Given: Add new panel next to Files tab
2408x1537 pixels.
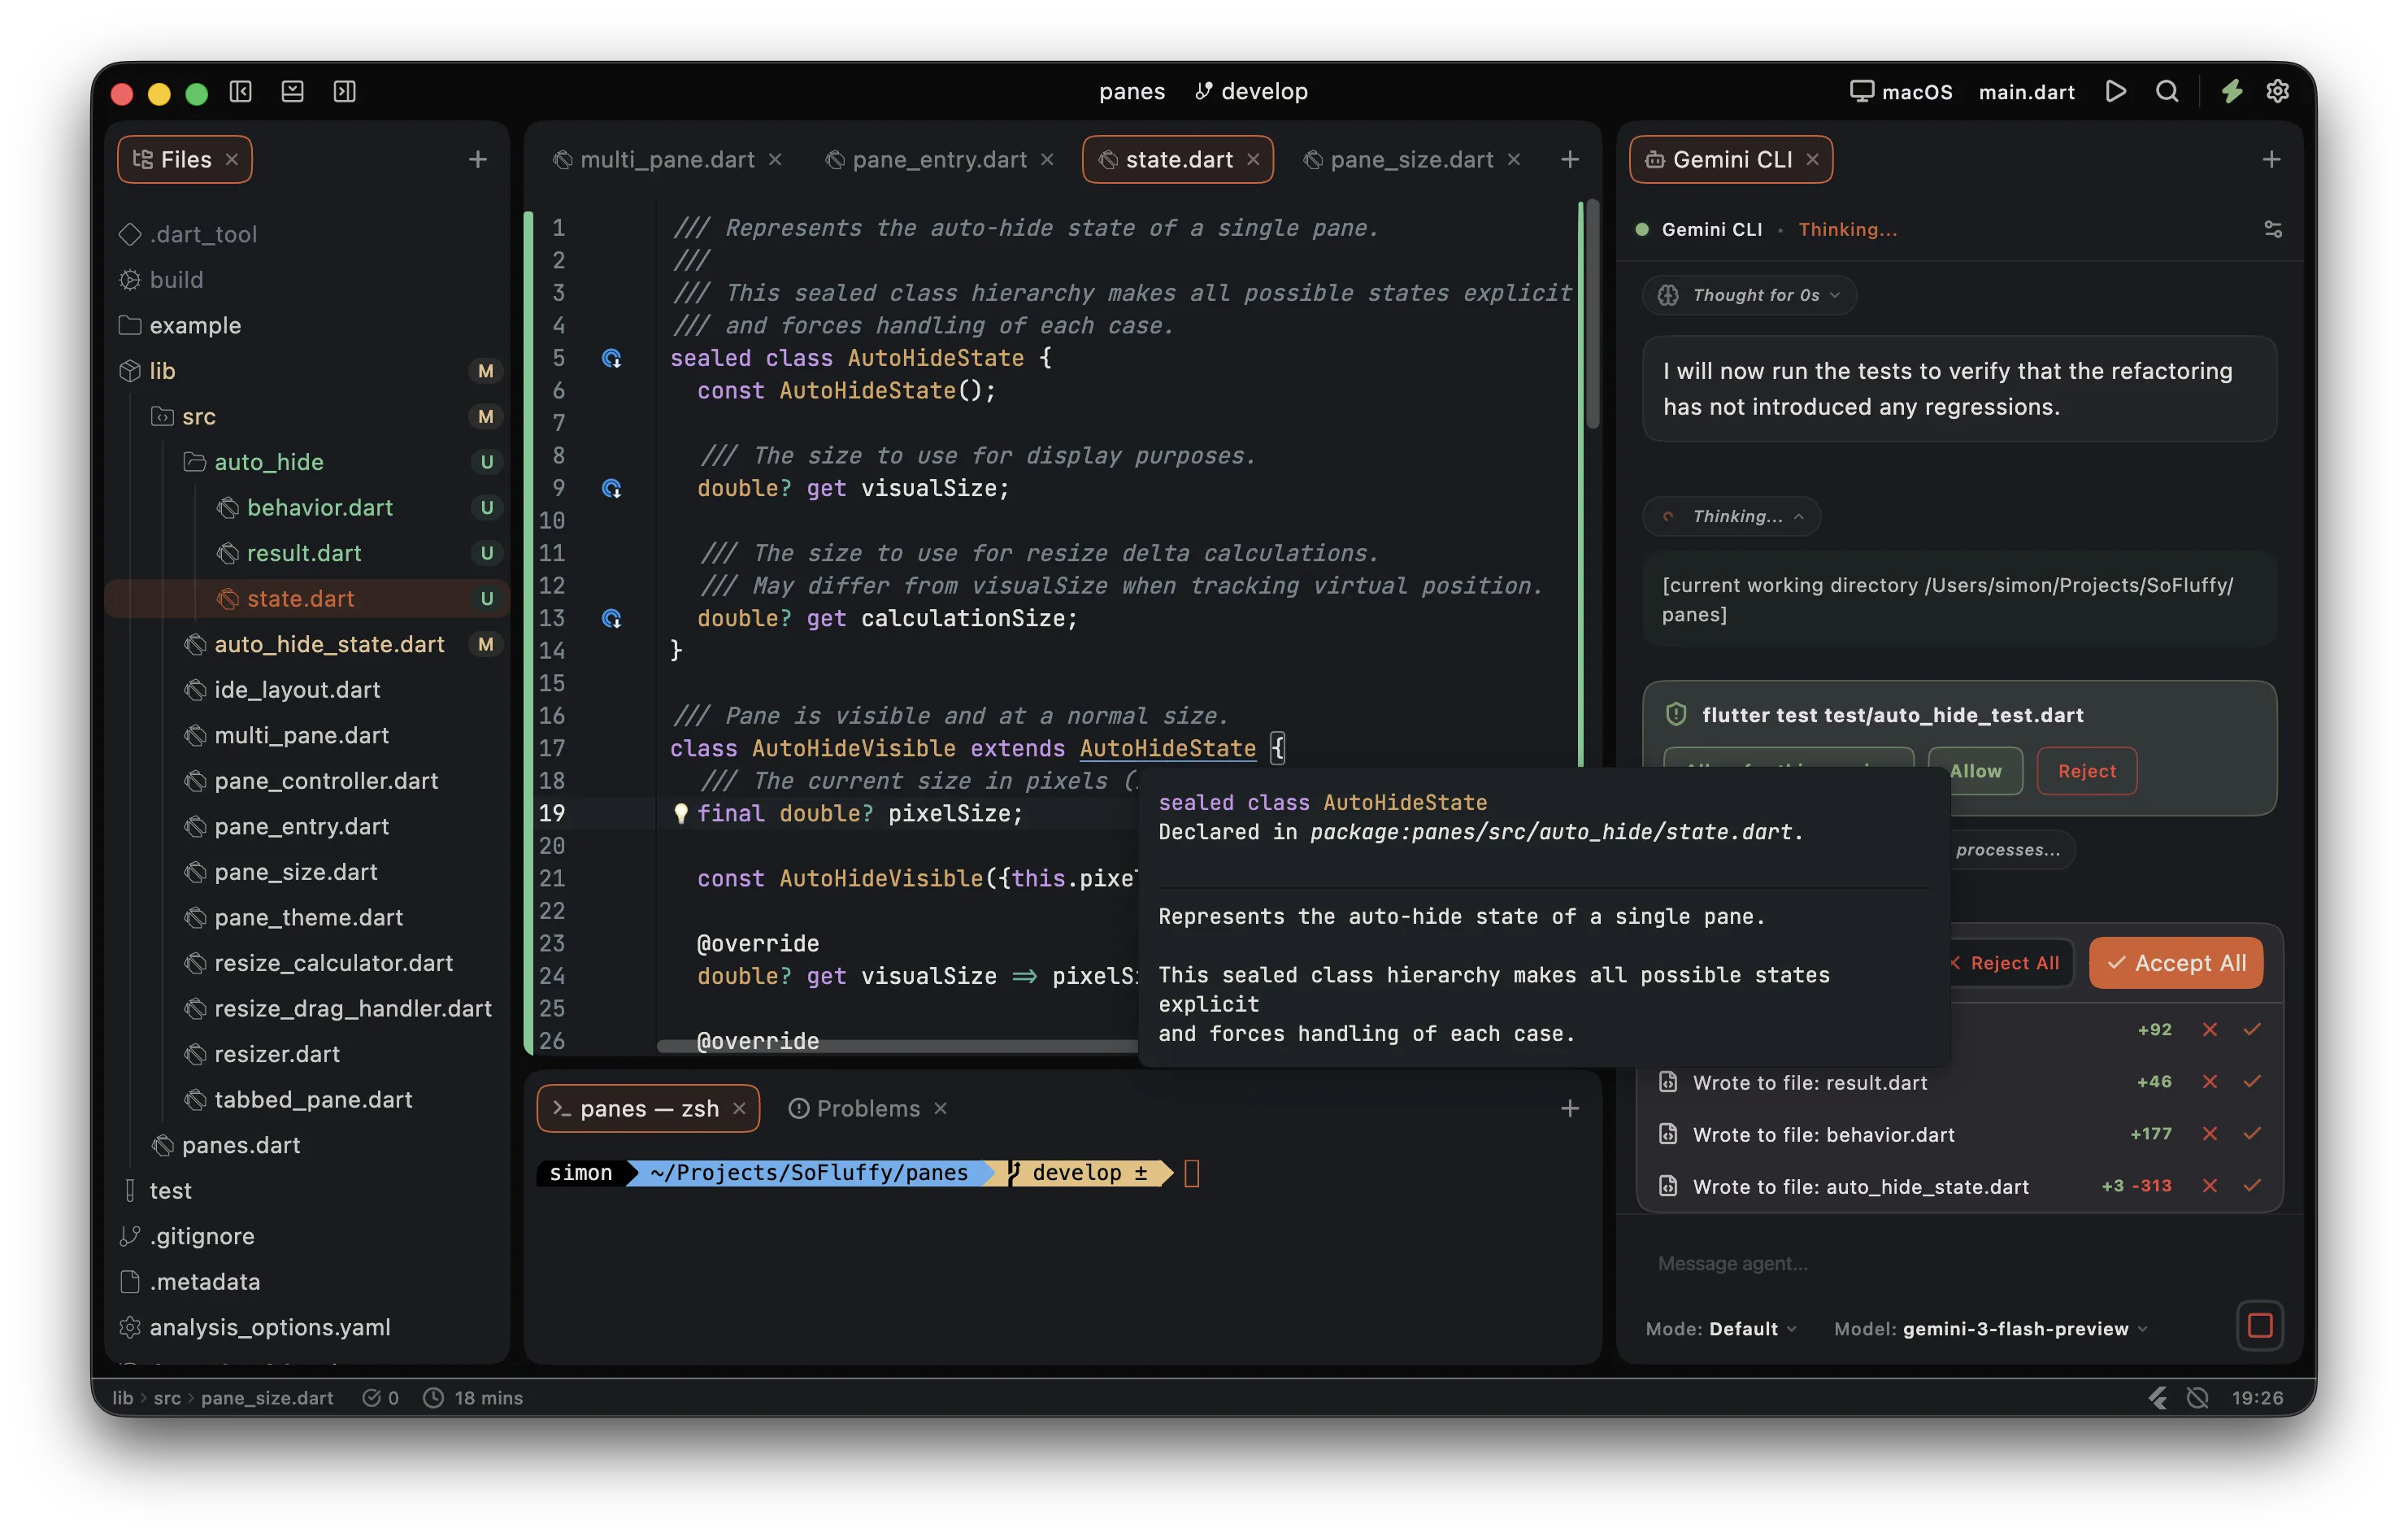Looking at the screenshot, I should [x=478, y=159].
